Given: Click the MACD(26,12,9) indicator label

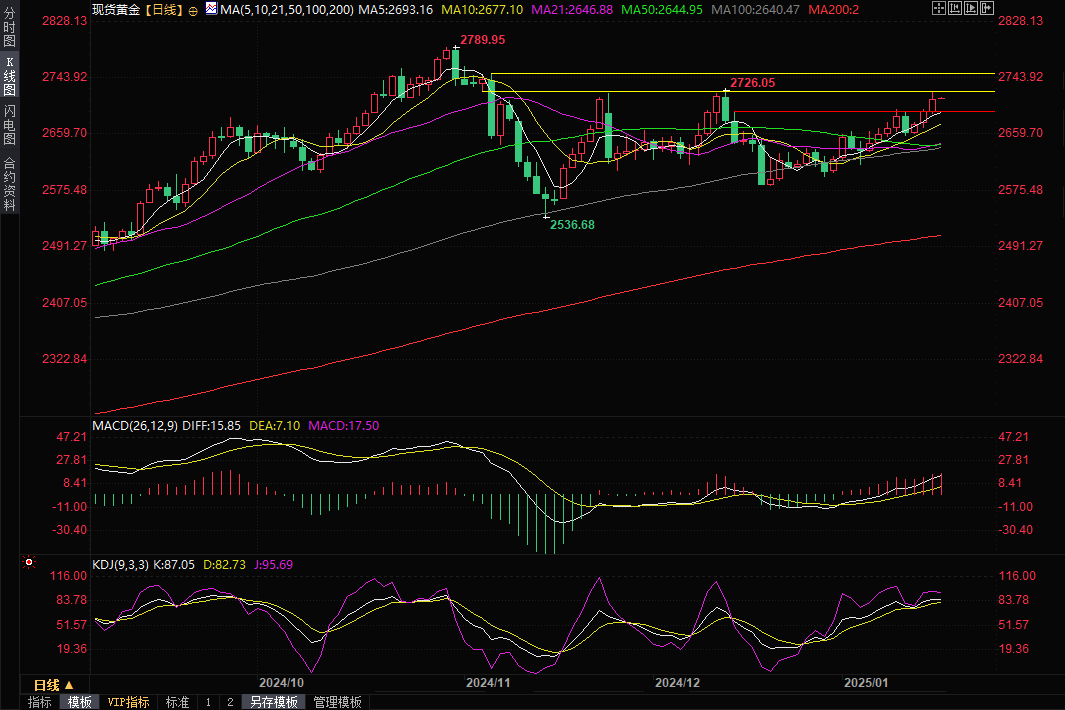Looking at the screenshot, I should [135, 425].
